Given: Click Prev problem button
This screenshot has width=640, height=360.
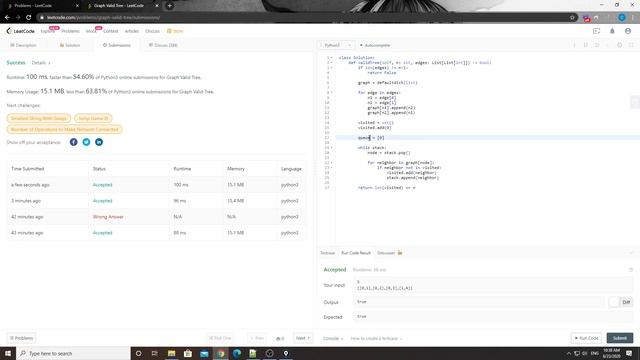Looking at the screenshot, I should point(257,338).
